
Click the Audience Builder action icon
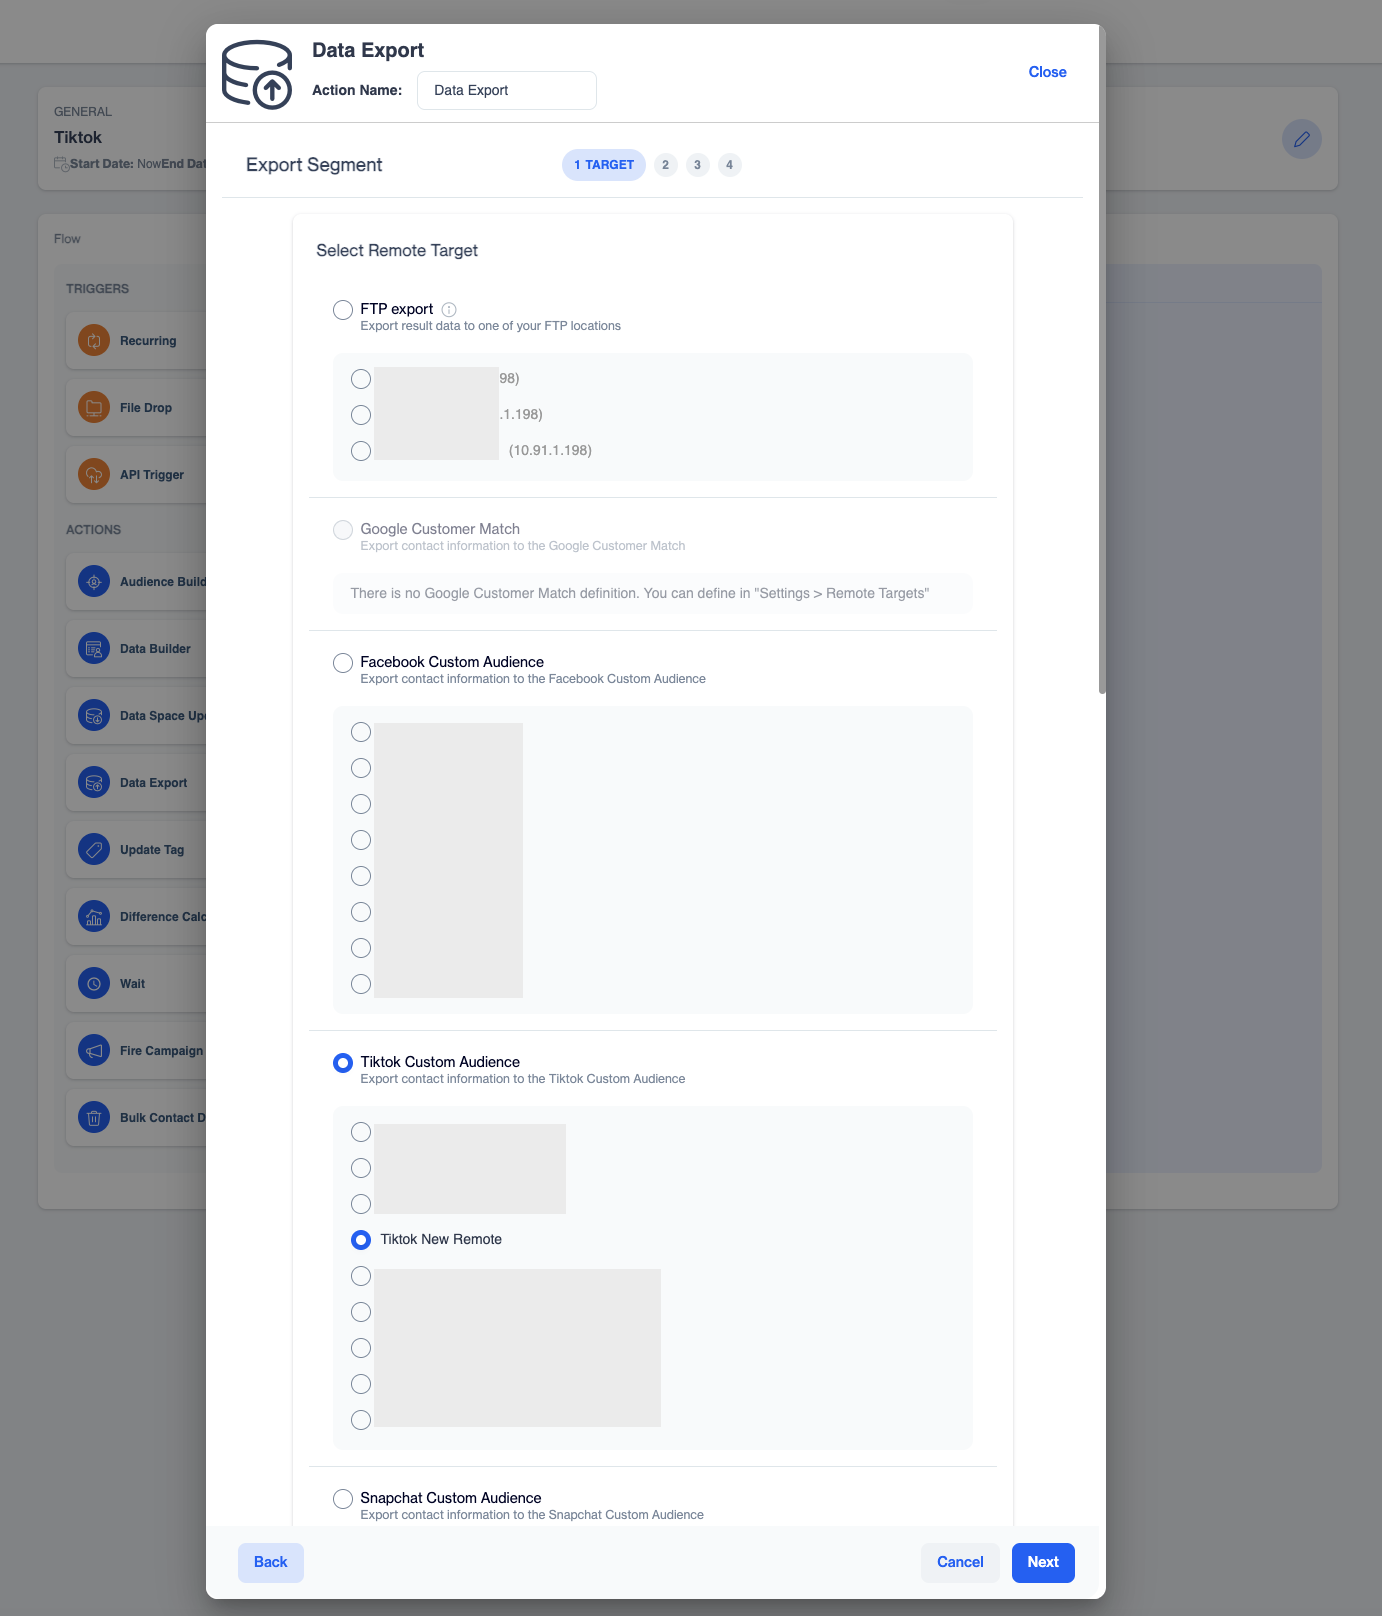click(x=94, y=582)
